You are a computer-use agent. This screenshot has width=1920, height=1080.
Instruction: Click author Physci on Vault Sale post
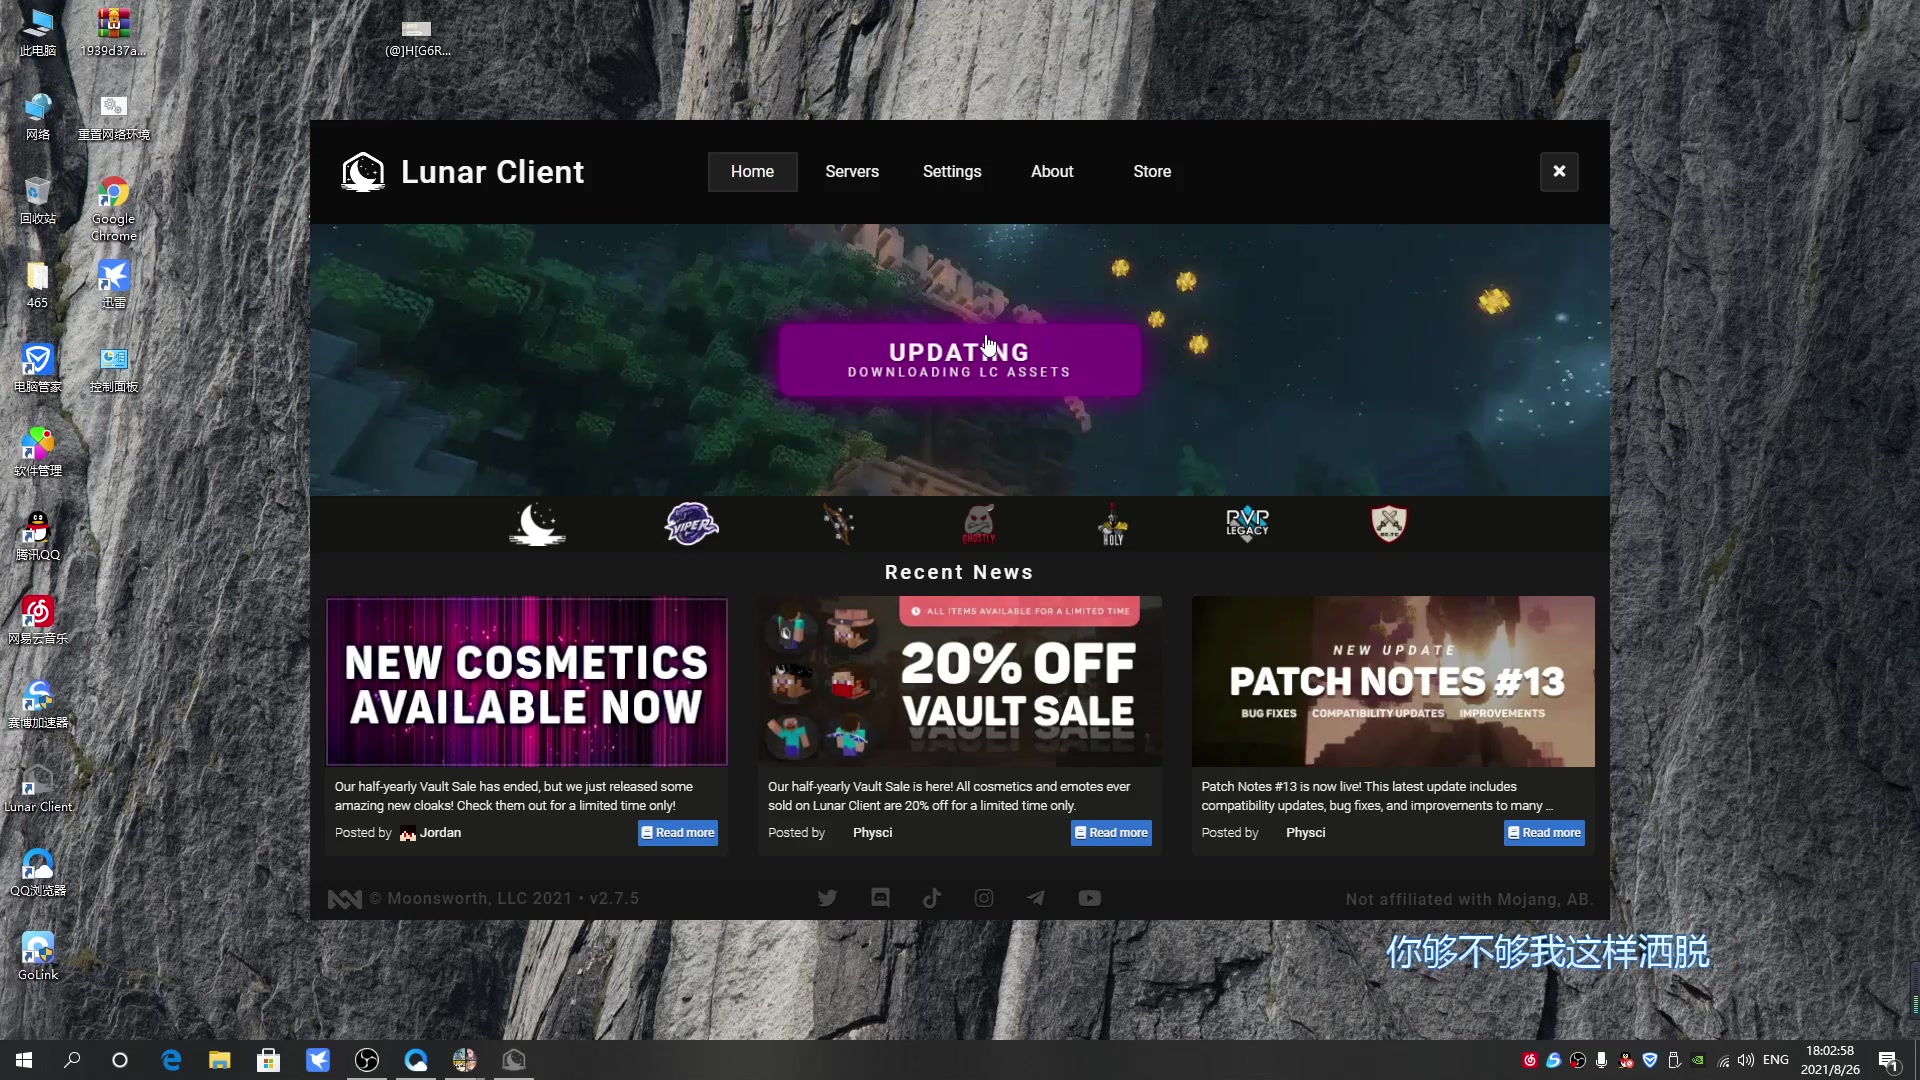coord(872,832)
